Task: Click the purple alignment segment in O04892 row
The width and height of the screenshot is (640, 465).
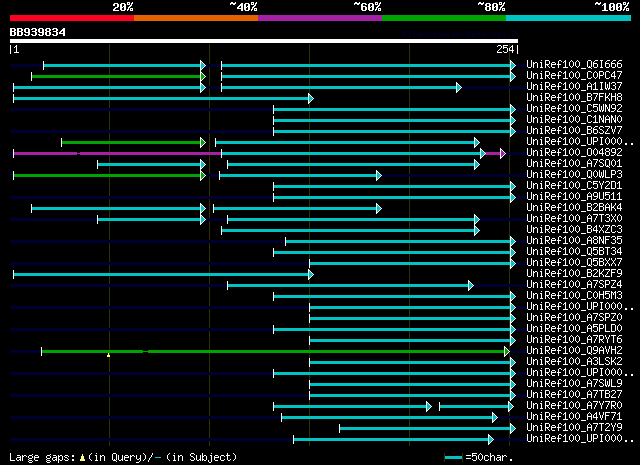Action: click(x=118, y=154)
